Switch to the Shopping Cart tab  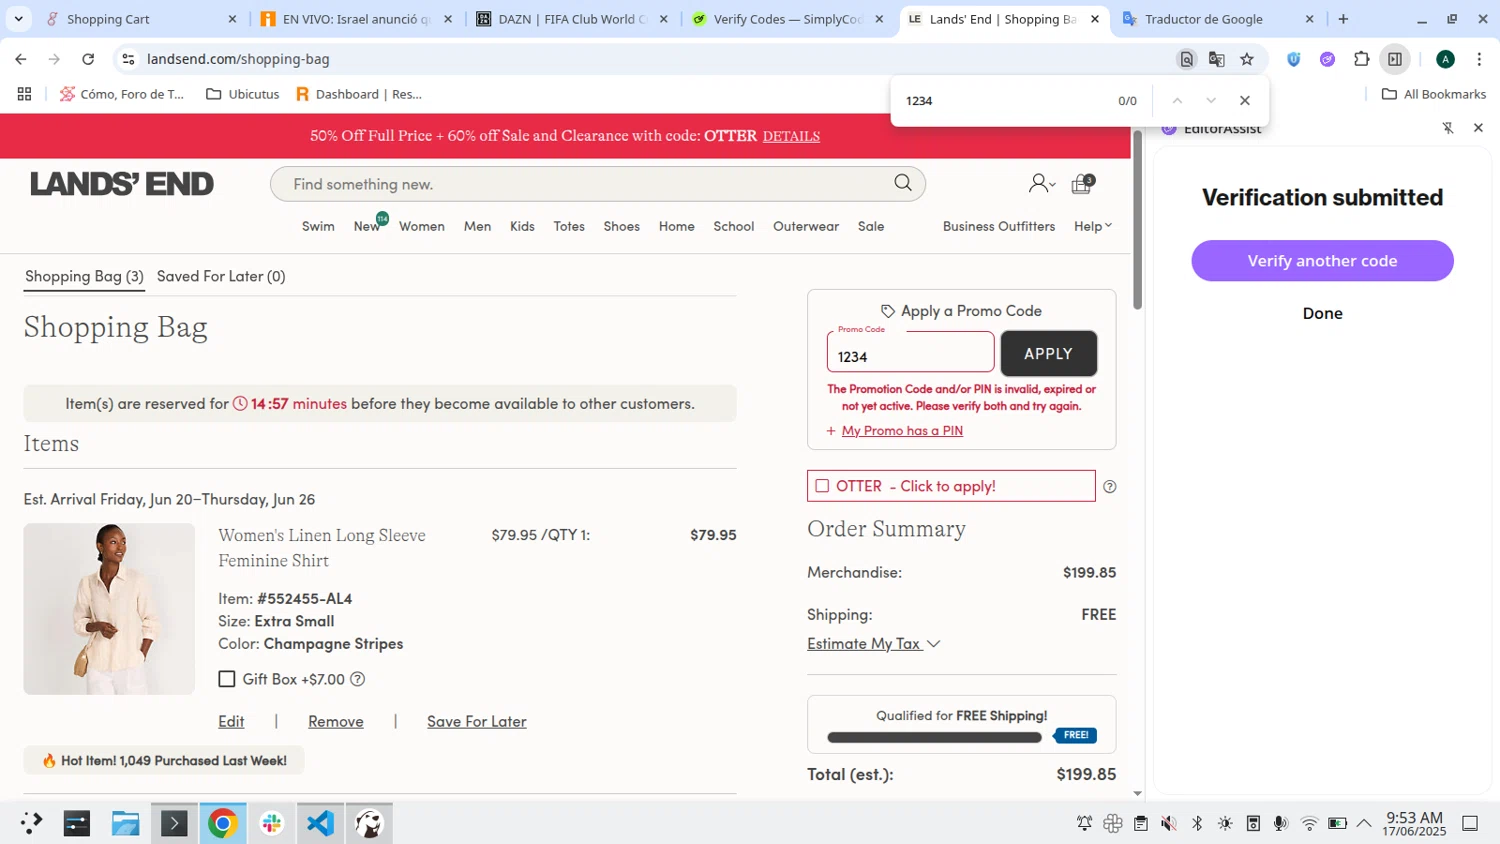click(140, 19)
